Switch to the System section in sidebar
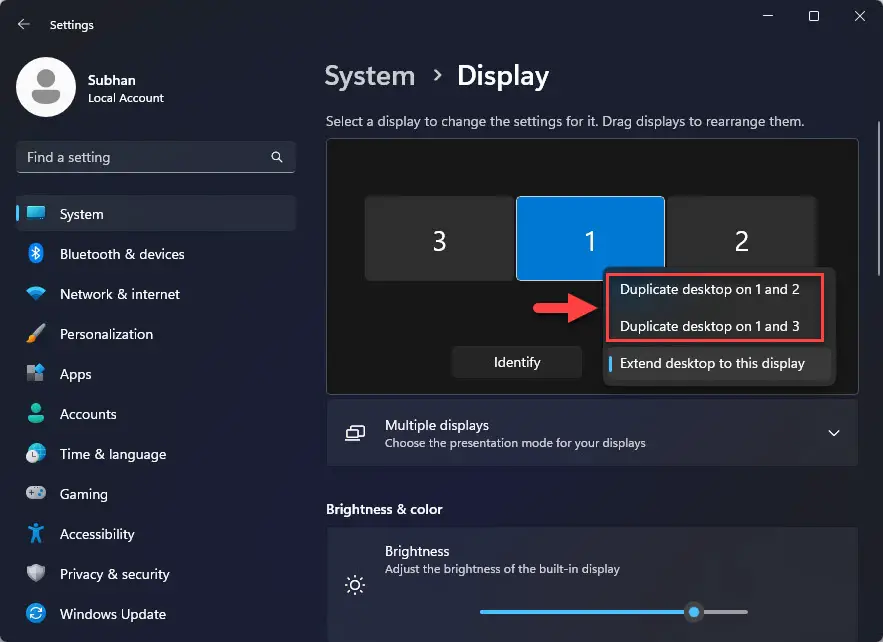The width and height of the screenshot is (883, 642). click(x=81, y=214)
